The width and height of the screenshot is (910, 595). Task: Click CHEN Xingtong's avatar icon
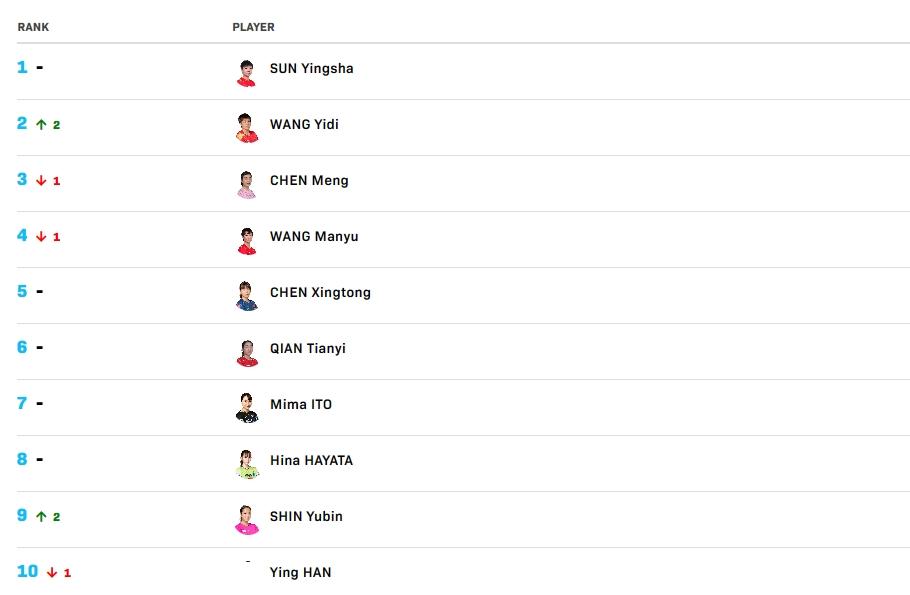pyautogui.click(x=246, y=296)
